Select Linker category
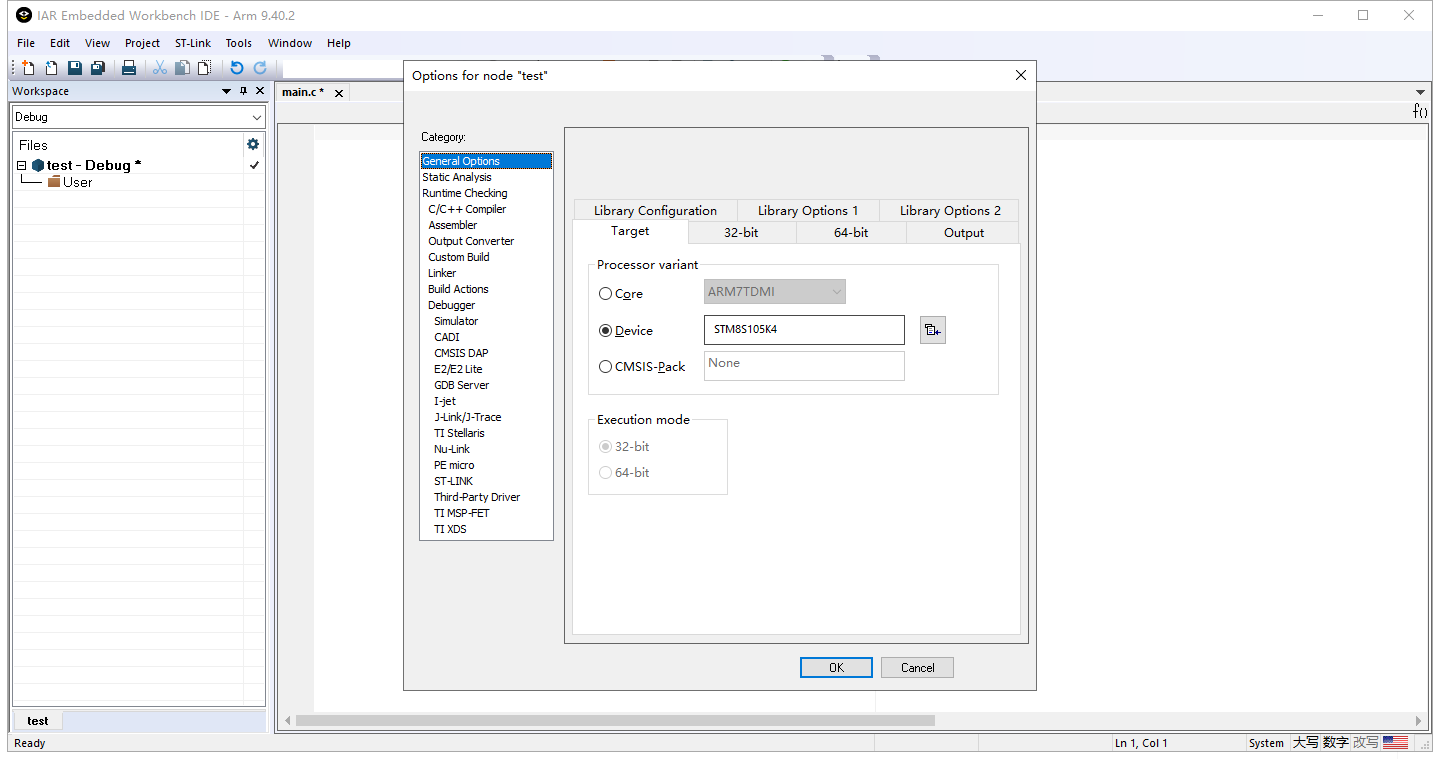1440x759 pixels. (442, 273)
